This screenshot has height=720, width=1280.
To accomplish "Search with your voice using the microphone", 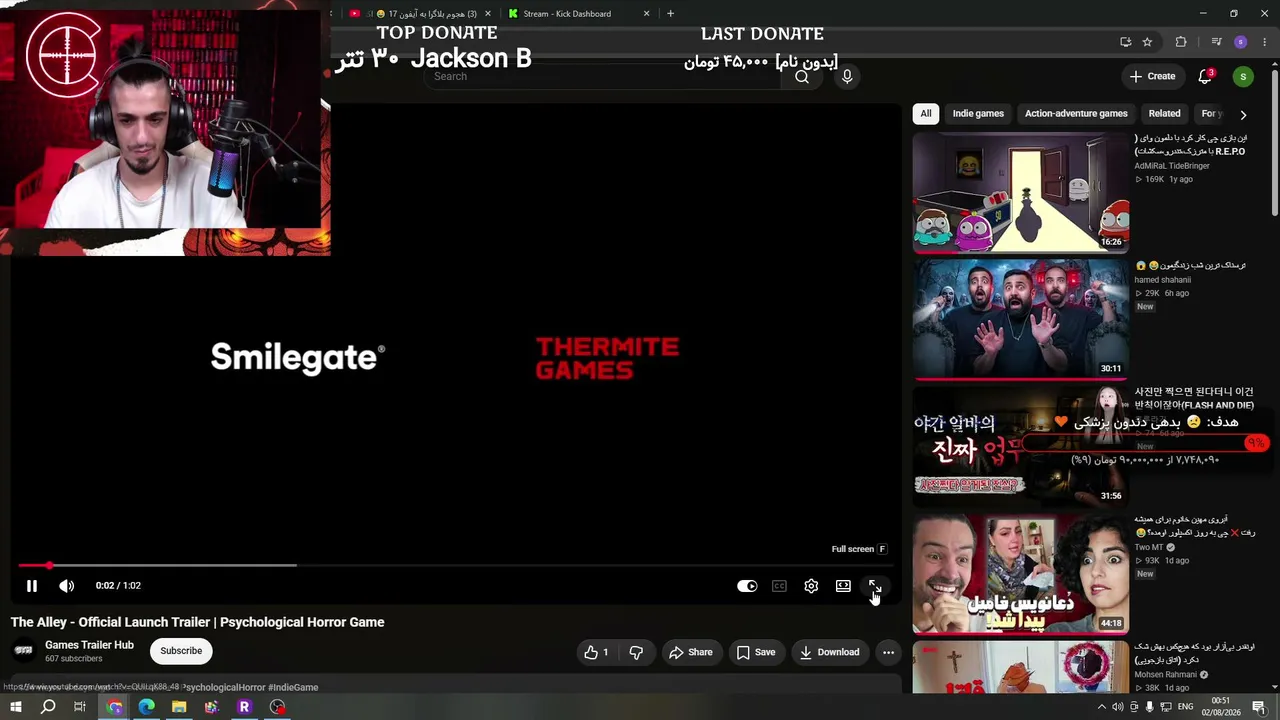I will point(847,76).
